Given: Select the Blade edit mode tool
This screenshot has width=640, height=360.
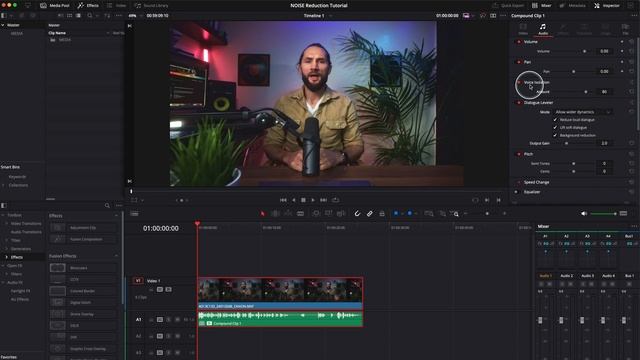Looking at the screenshot, I should [300, 213].
